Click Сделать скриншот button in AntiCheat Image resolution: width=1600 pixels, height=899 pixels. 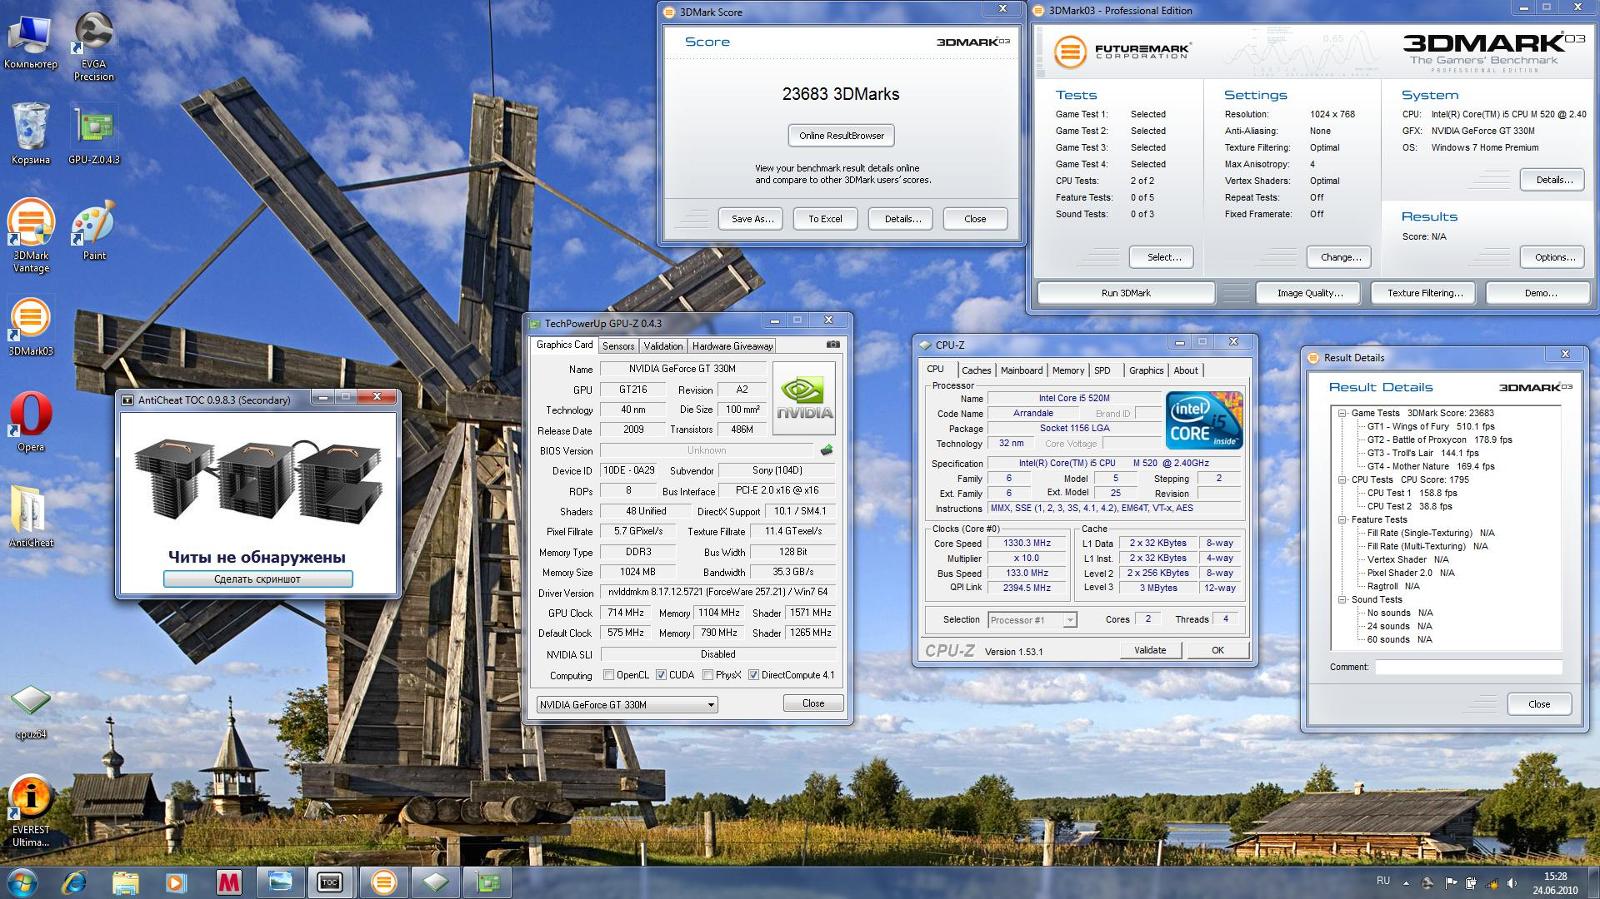coord(258,579)
